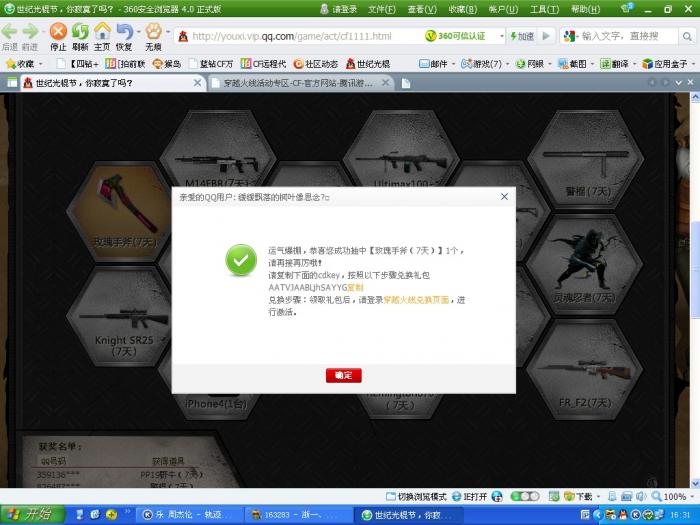700x525 pixels.
Task: Click the 加速 accelerate button
Action: (522, 36)
